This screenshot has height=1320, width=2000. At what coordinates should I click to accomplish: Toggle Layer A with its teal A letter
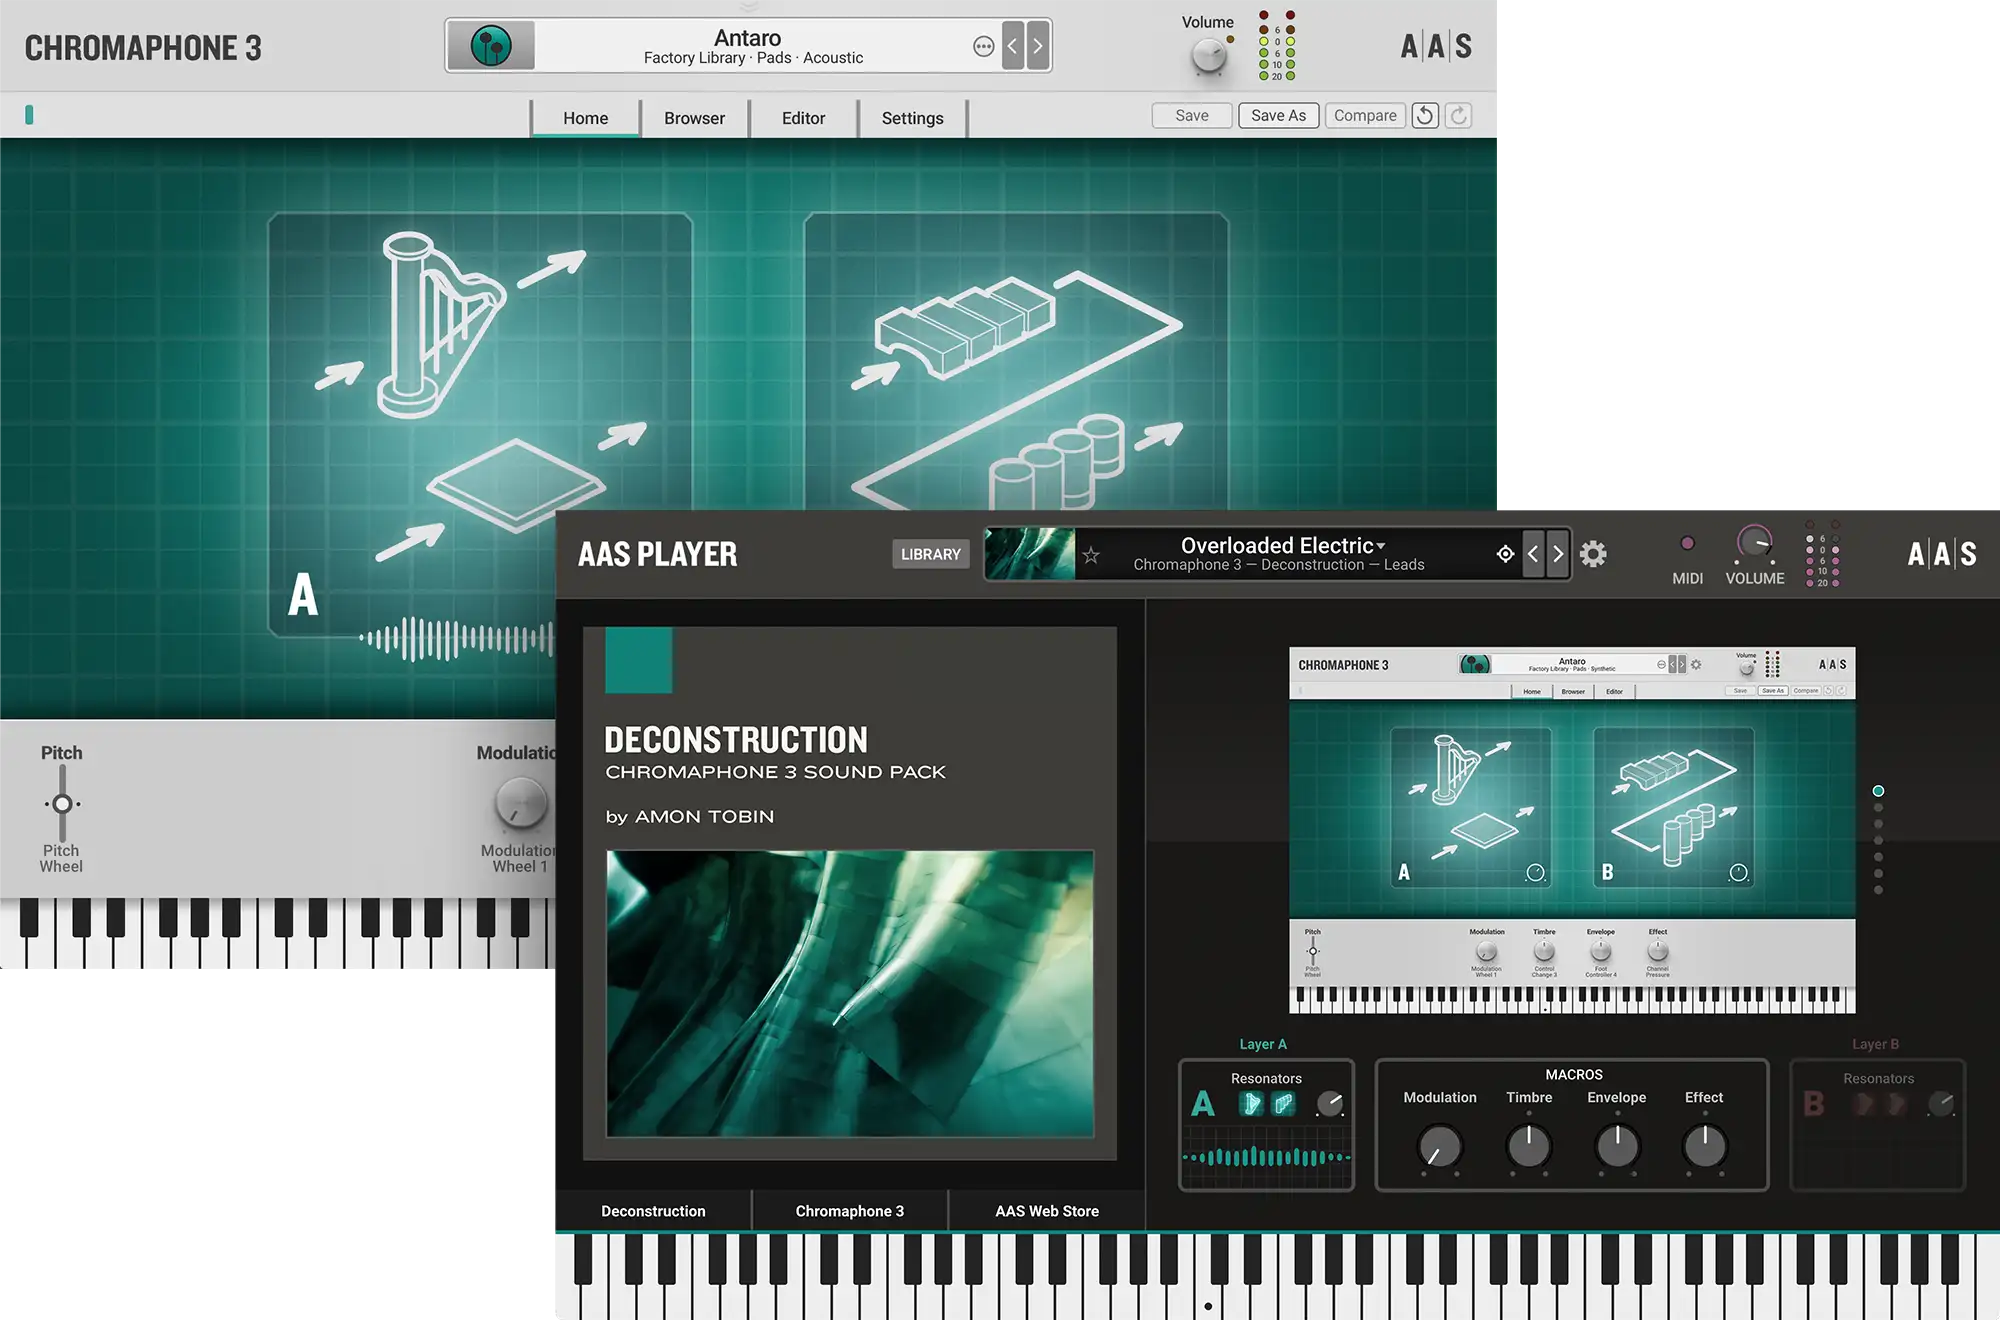[x=1203, y=1104]
